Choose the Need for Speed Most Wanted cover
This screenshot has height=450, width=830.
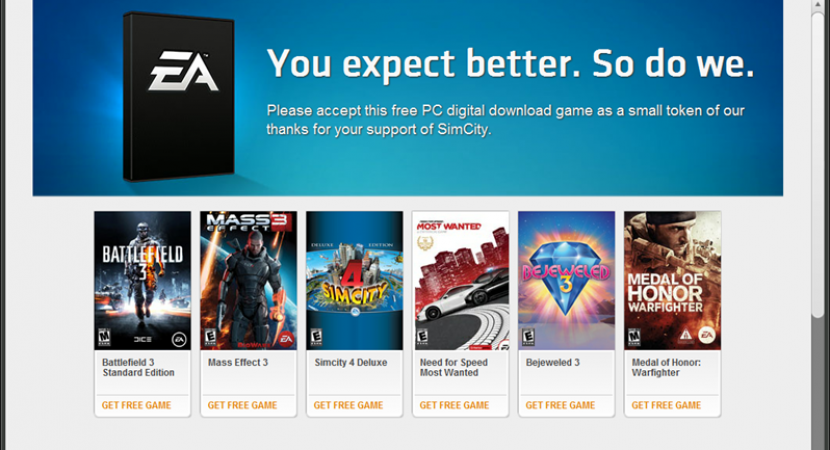pos(461,281)
